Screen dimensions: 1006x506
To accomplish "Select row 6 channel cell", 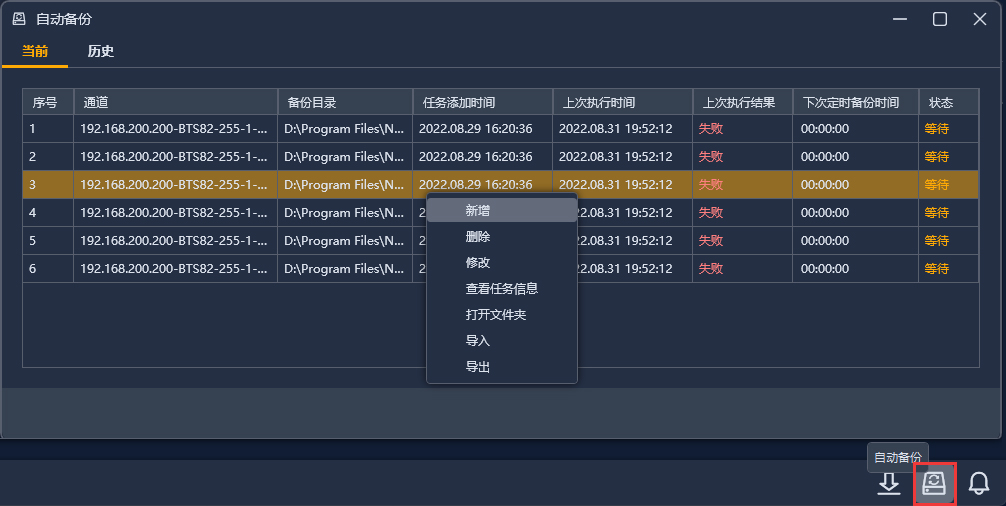I will tap(176, 269).
